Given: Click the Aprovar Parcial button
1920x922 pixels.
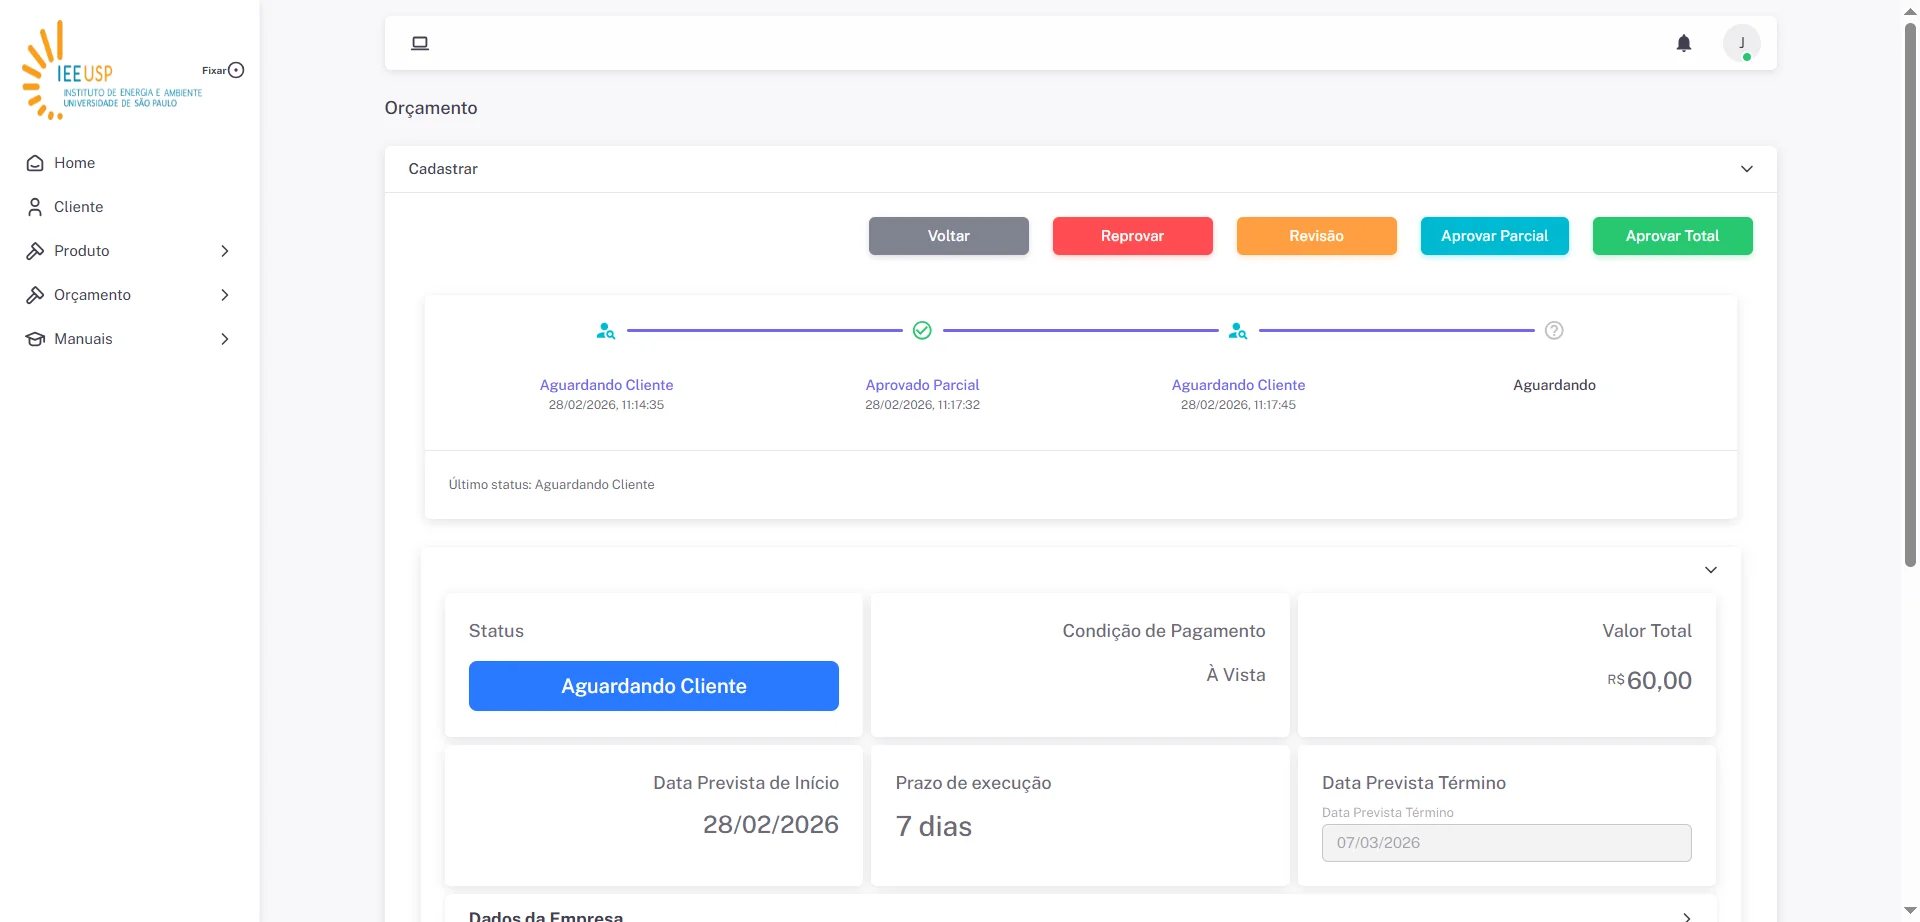Looking at the screenshot, I should [1495, 236].
